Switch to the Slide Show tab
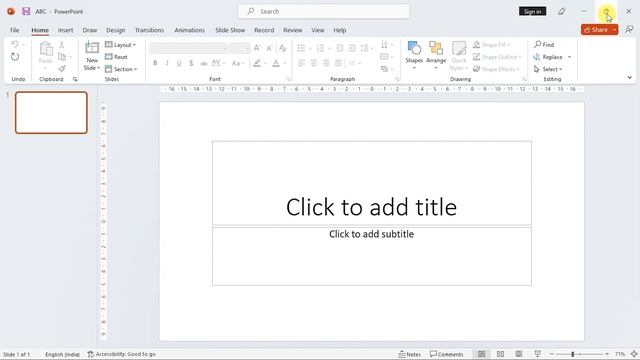The height and width of the screenshot is (360, 640). [230, 30]
